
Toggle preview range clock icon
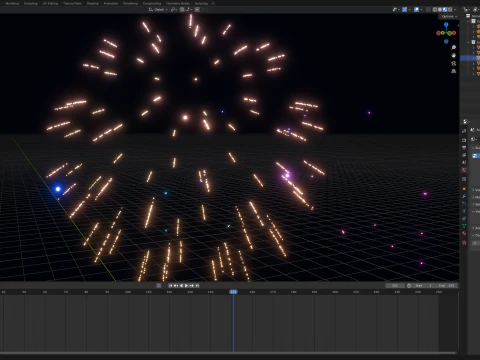tap(409, 285)
